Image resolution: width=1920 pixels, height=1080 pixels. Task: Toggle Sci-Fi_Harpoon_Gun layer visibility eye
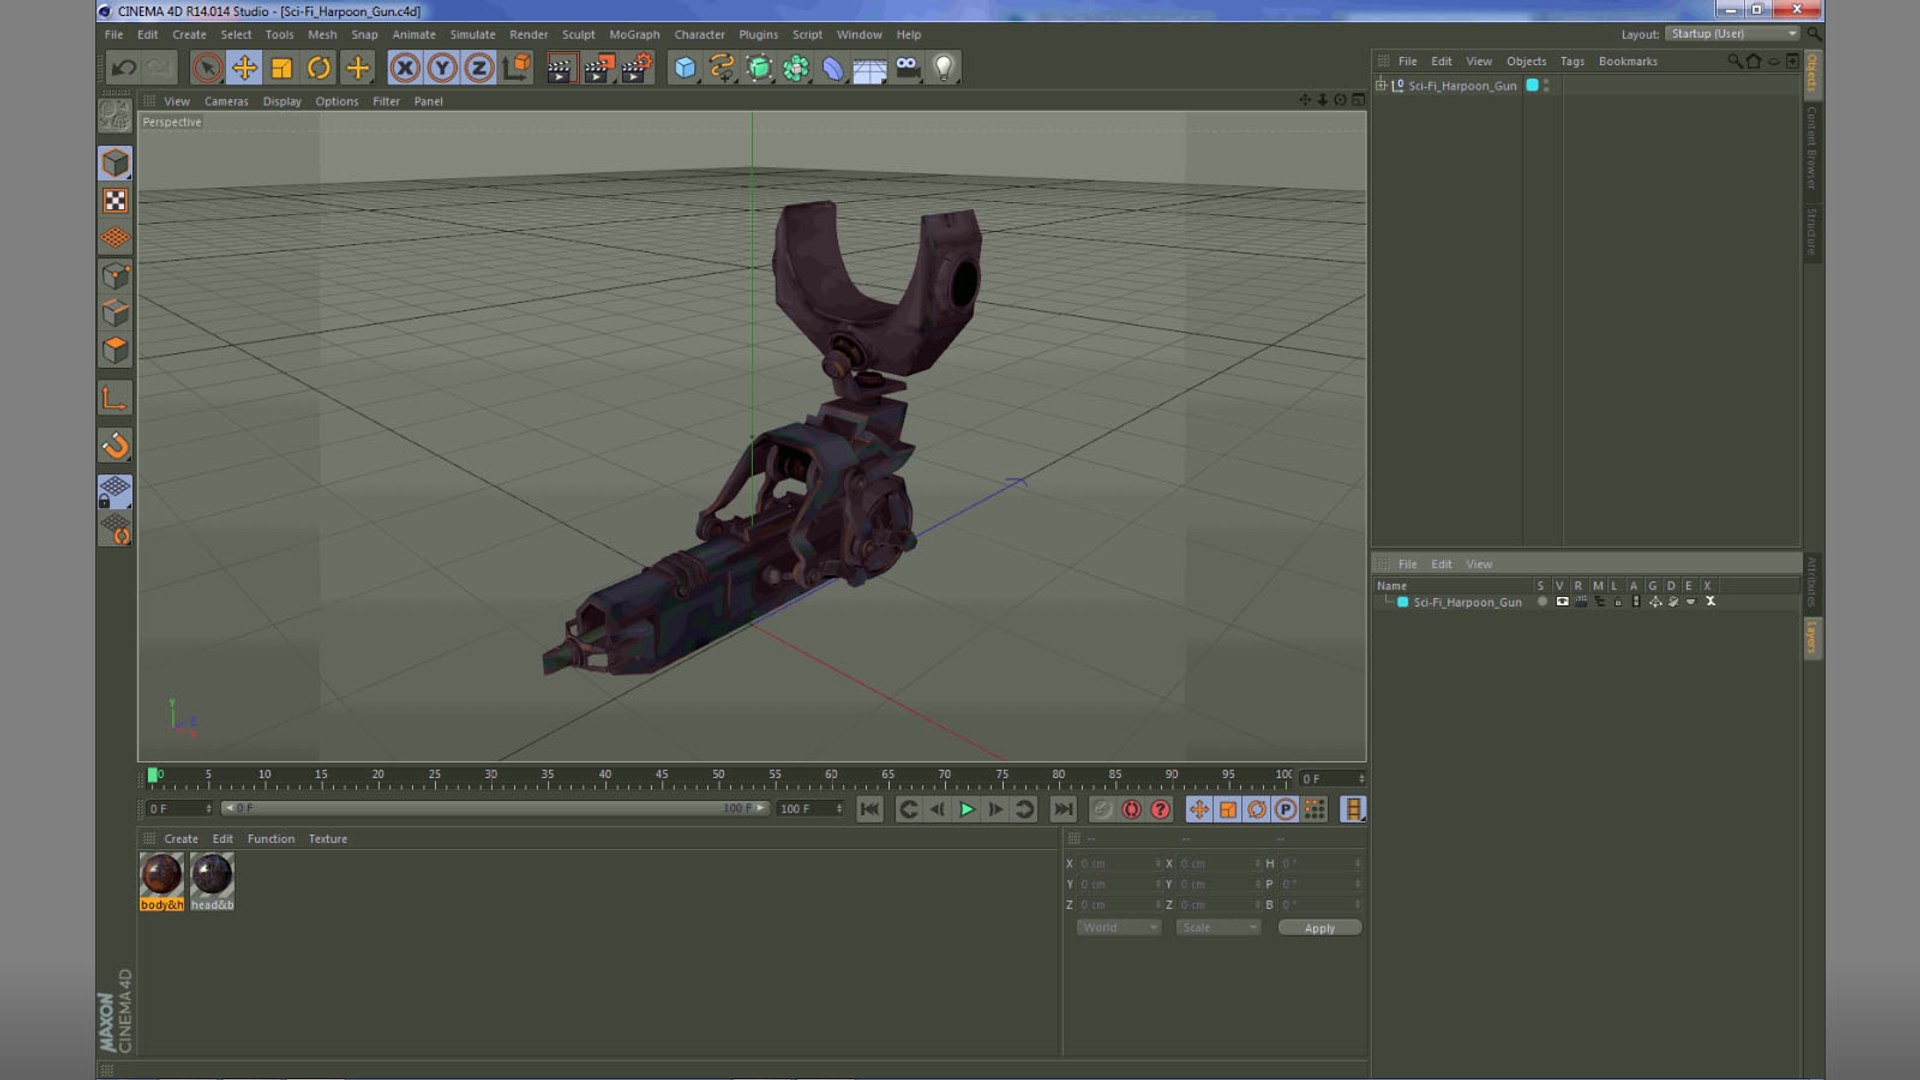pyautogui.click(x=1562, y=602)
